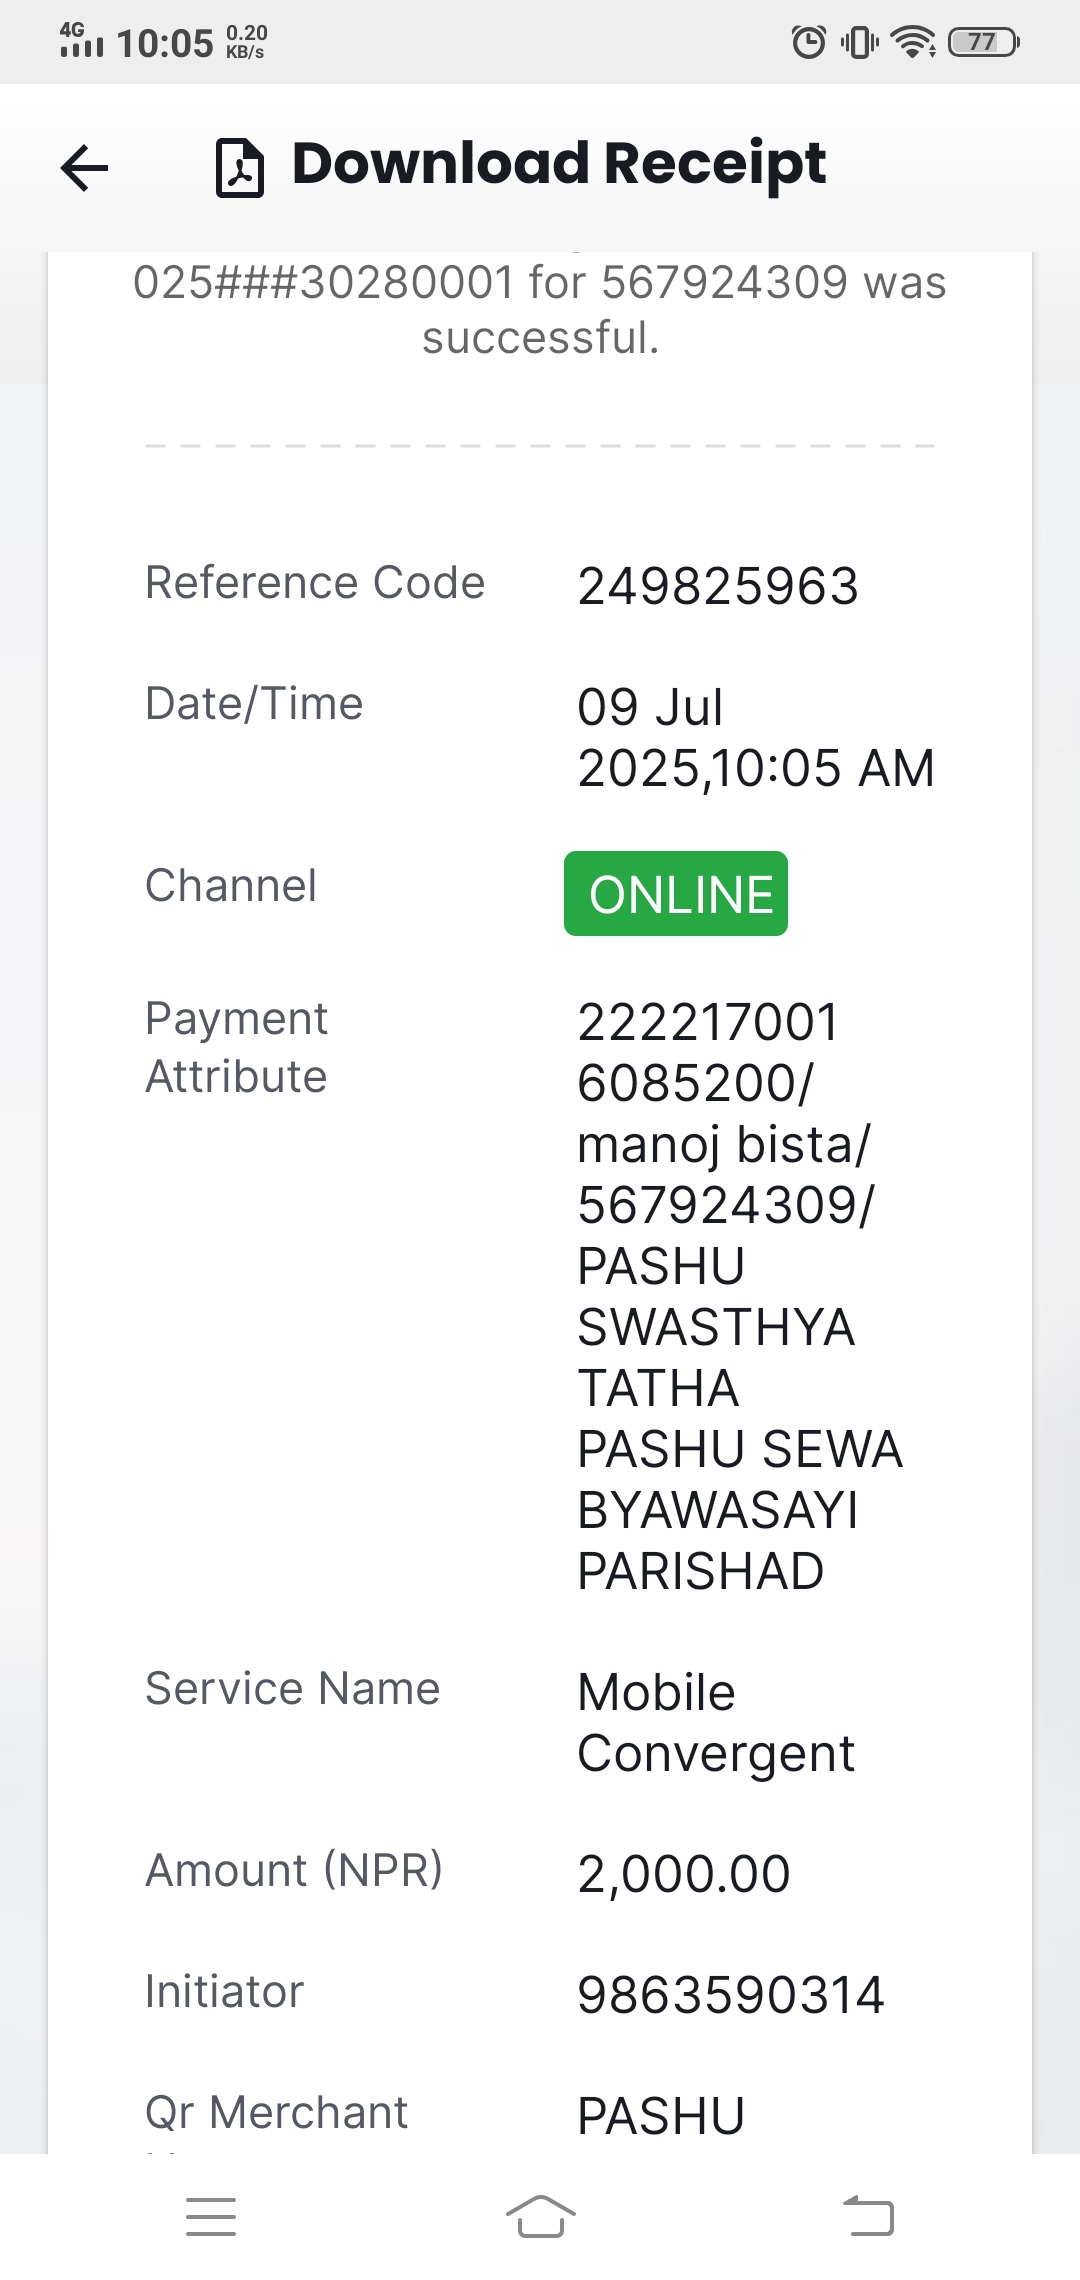This screenshot has width=1080, height=2280.
Task: Tap the vibrate mode status icon
Action: pyautogui.click(x=859, y=42)
